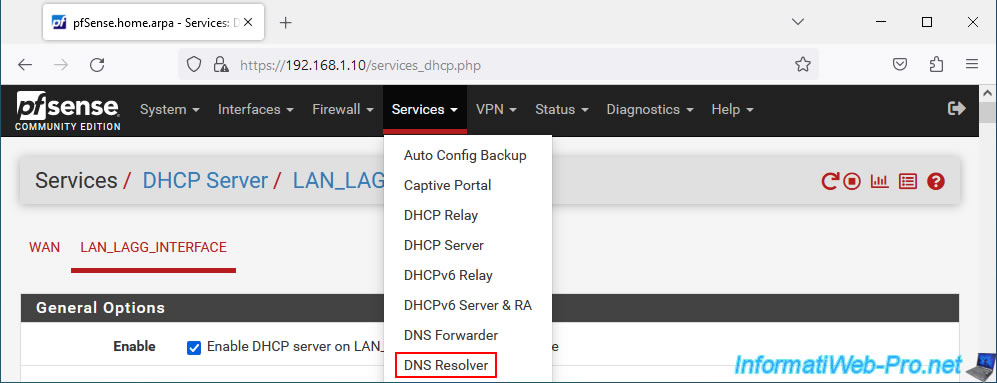
Task: Reload the current page
Action: [x=97, y=64]
